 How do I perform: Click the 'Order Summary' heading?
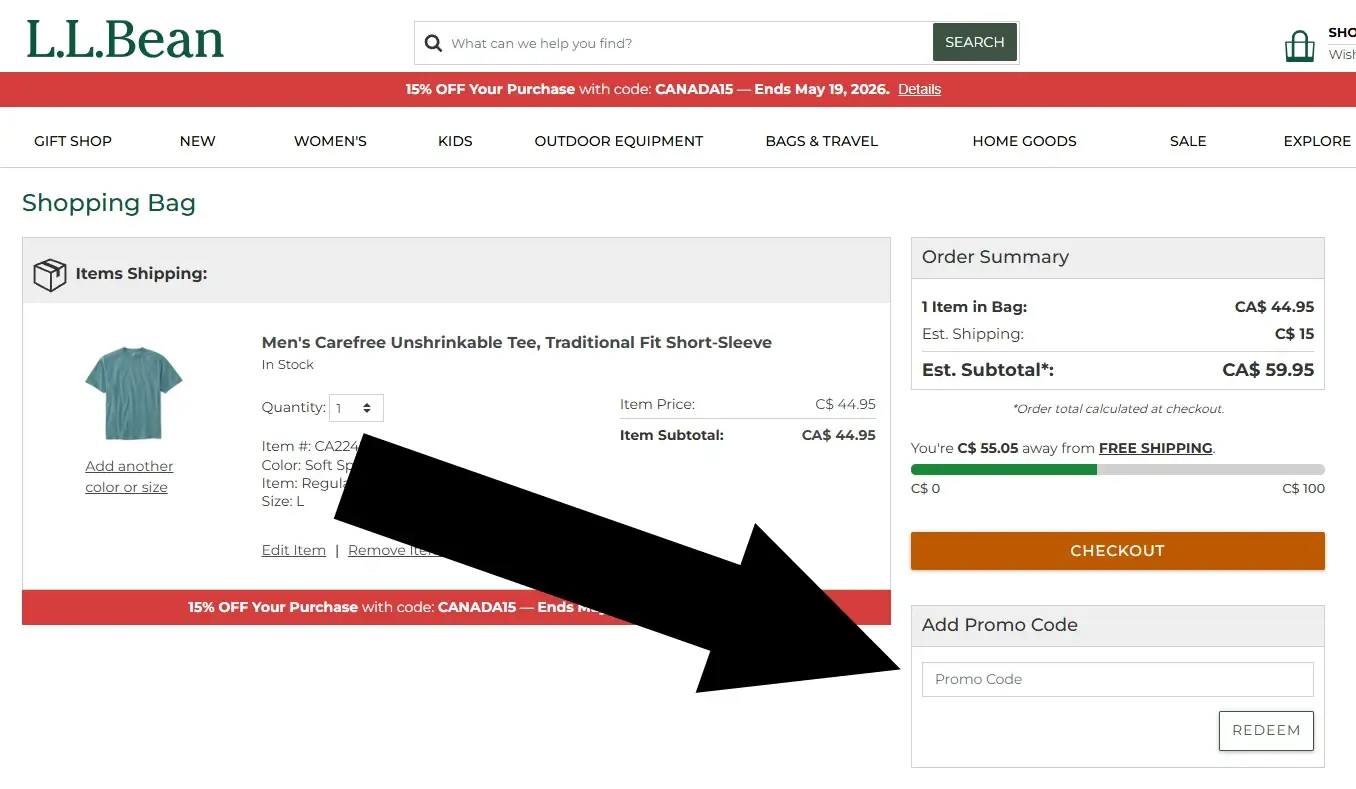[x=995, y=257]
